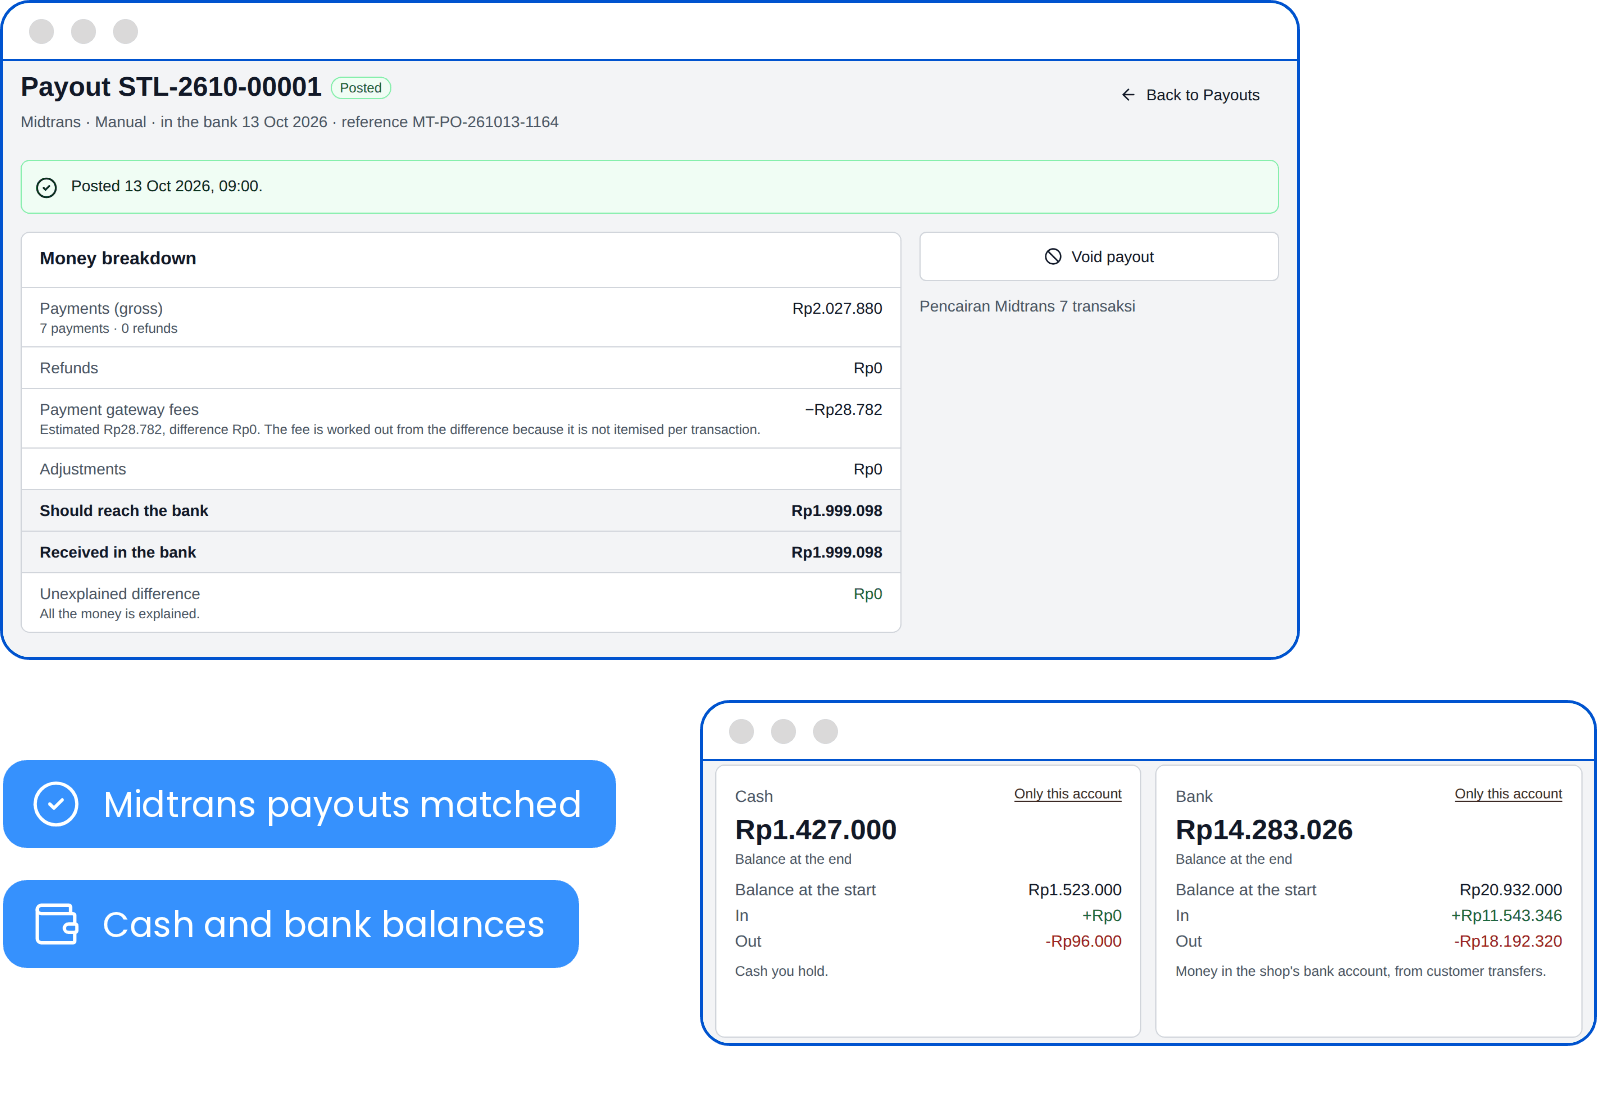
Task: Click the wallet icon in Cash and bank balances
Action: 56,924
